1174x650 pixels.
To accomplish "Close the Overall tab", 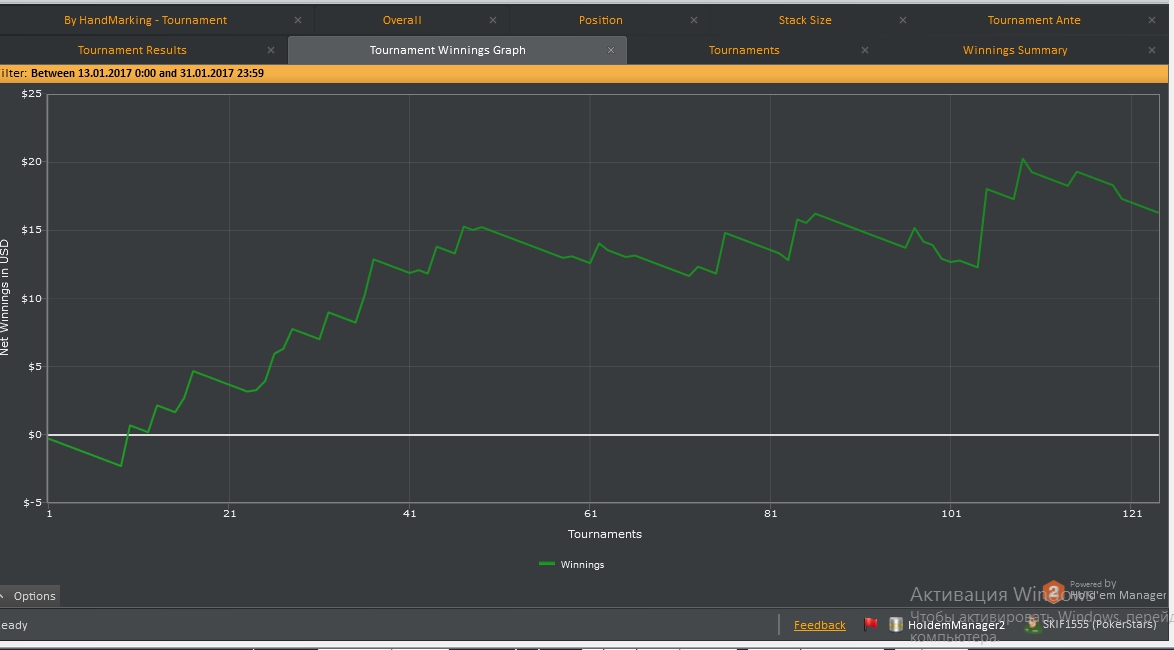I will pyautogui.click(x=493, y=20).
